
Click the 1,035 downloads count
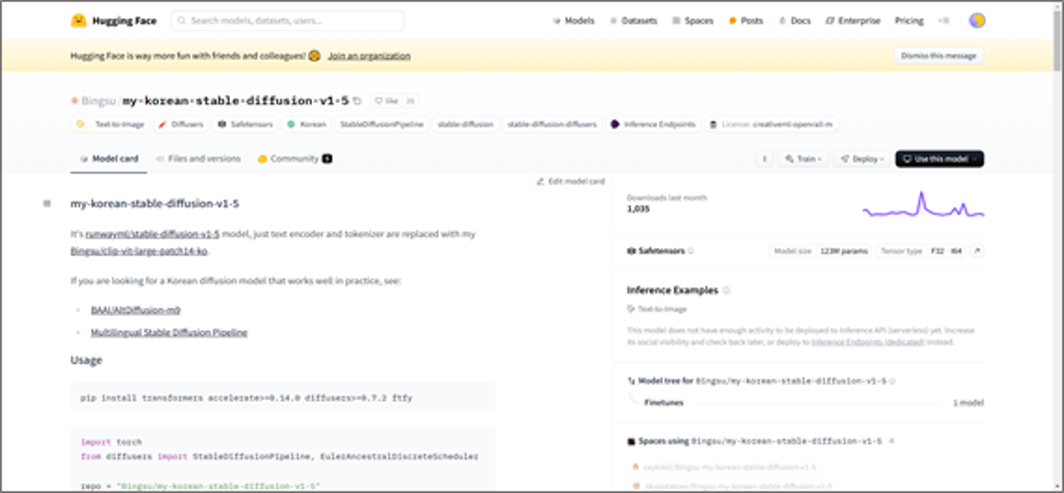coord(639,210)
